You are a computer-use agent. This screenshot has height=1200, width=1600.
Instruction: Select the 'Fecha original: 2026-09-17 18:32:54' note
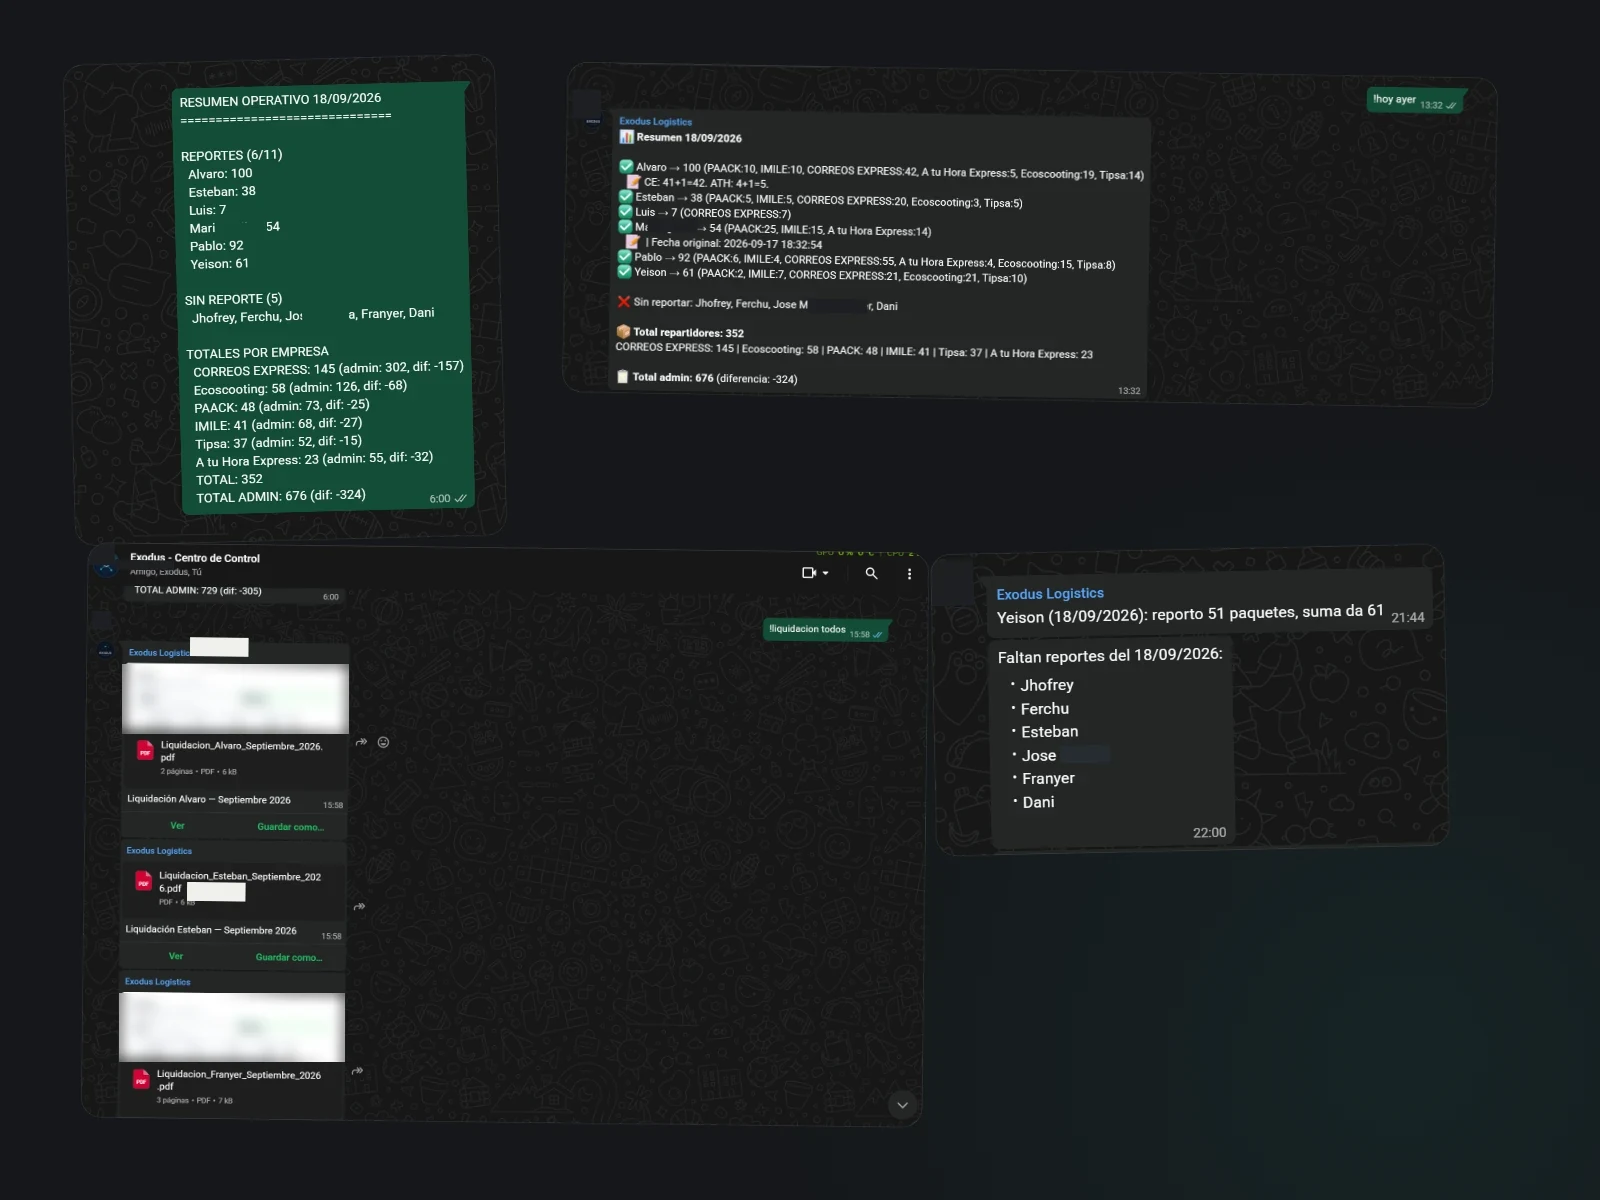point(736,244)
